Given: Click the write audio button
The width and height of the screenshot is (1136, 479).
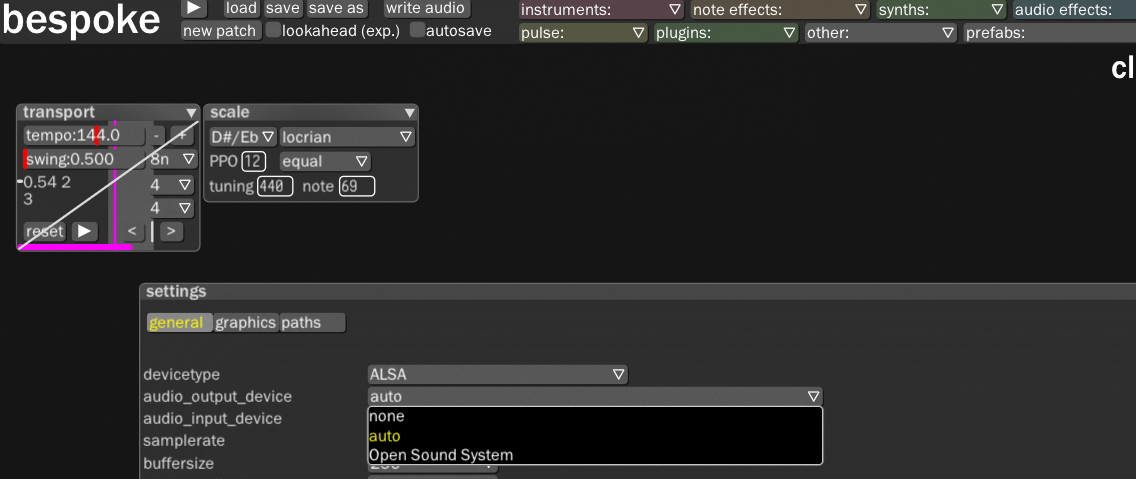Looking at the screenshot, I should click(x=425, y=8).
